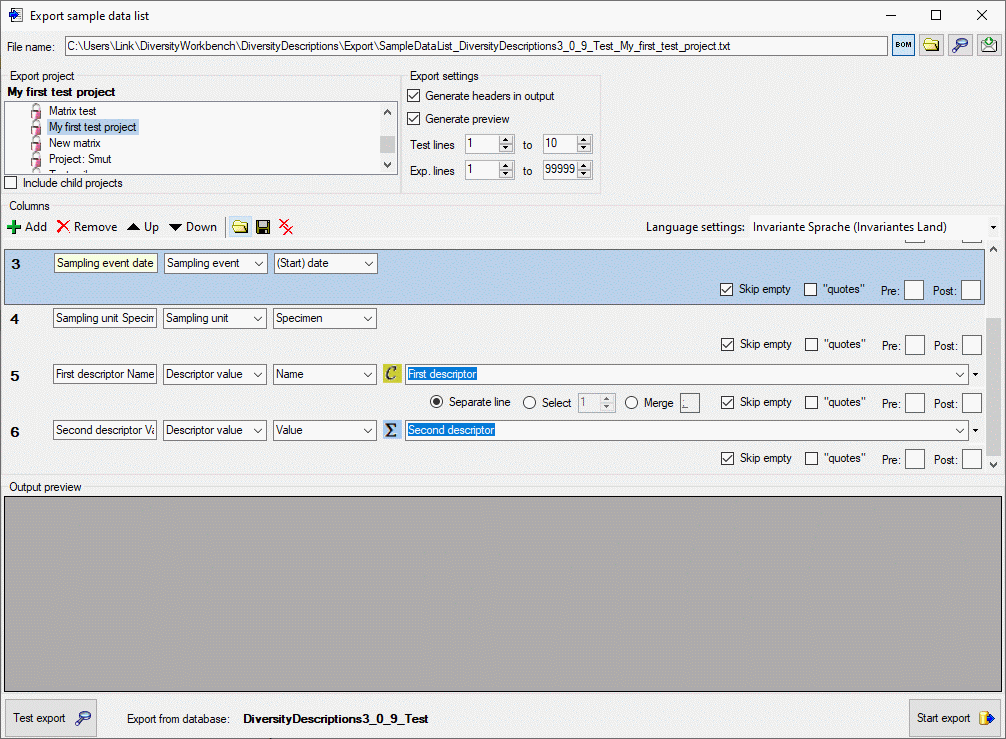Toggle the Generate preview checkbox
The height and width of the screenshot is (739, 1006).
tap(414, 119)
